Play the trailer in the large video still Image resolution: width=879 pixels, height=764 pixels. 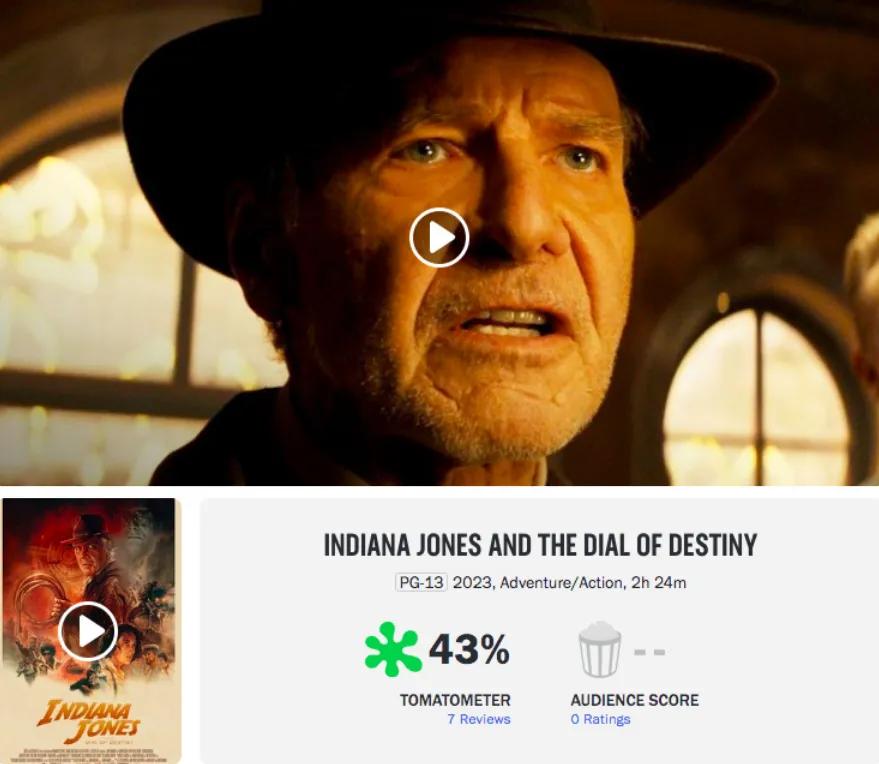pos(439,238)
